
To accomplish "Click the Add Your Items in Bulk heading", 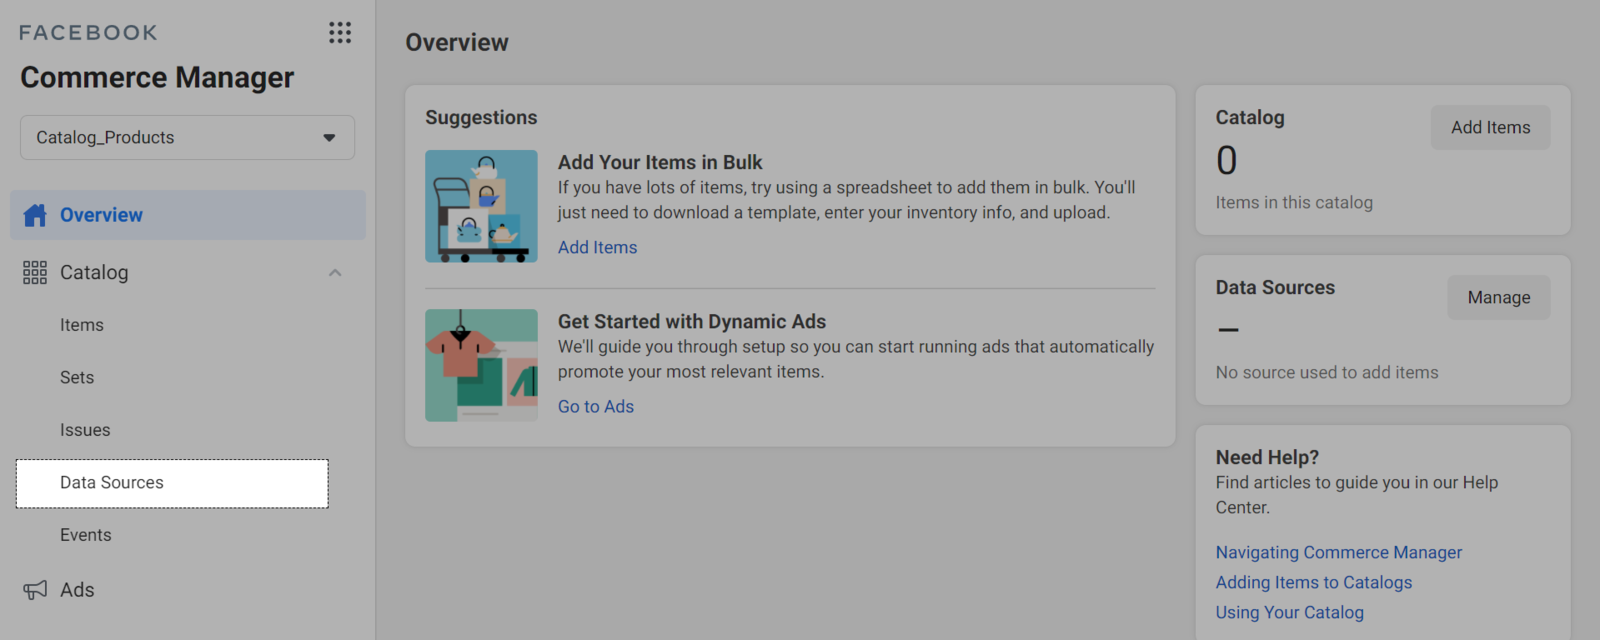I will click(x=660, y=163).
